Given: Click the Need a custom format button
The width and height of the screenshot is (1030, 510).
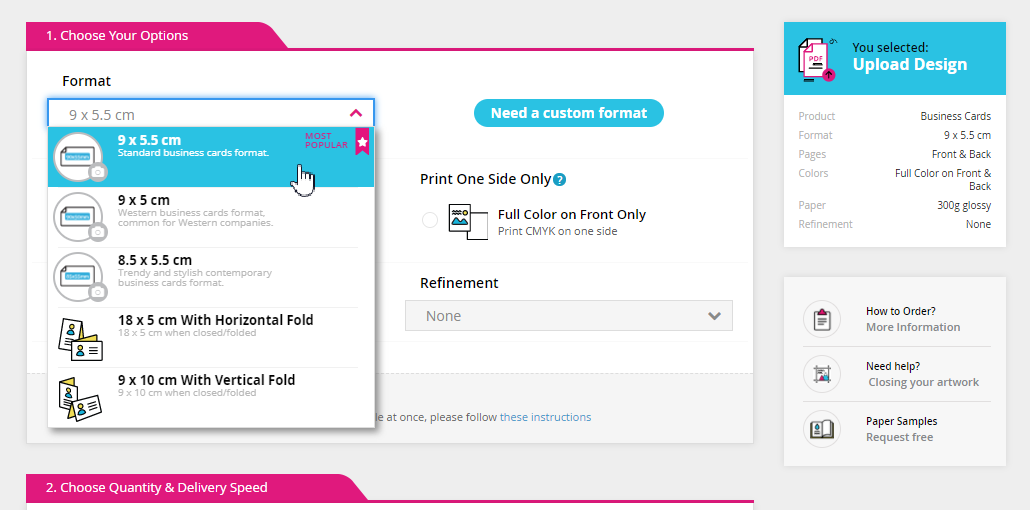Looking at the screenshot, I should coord(569,113).
